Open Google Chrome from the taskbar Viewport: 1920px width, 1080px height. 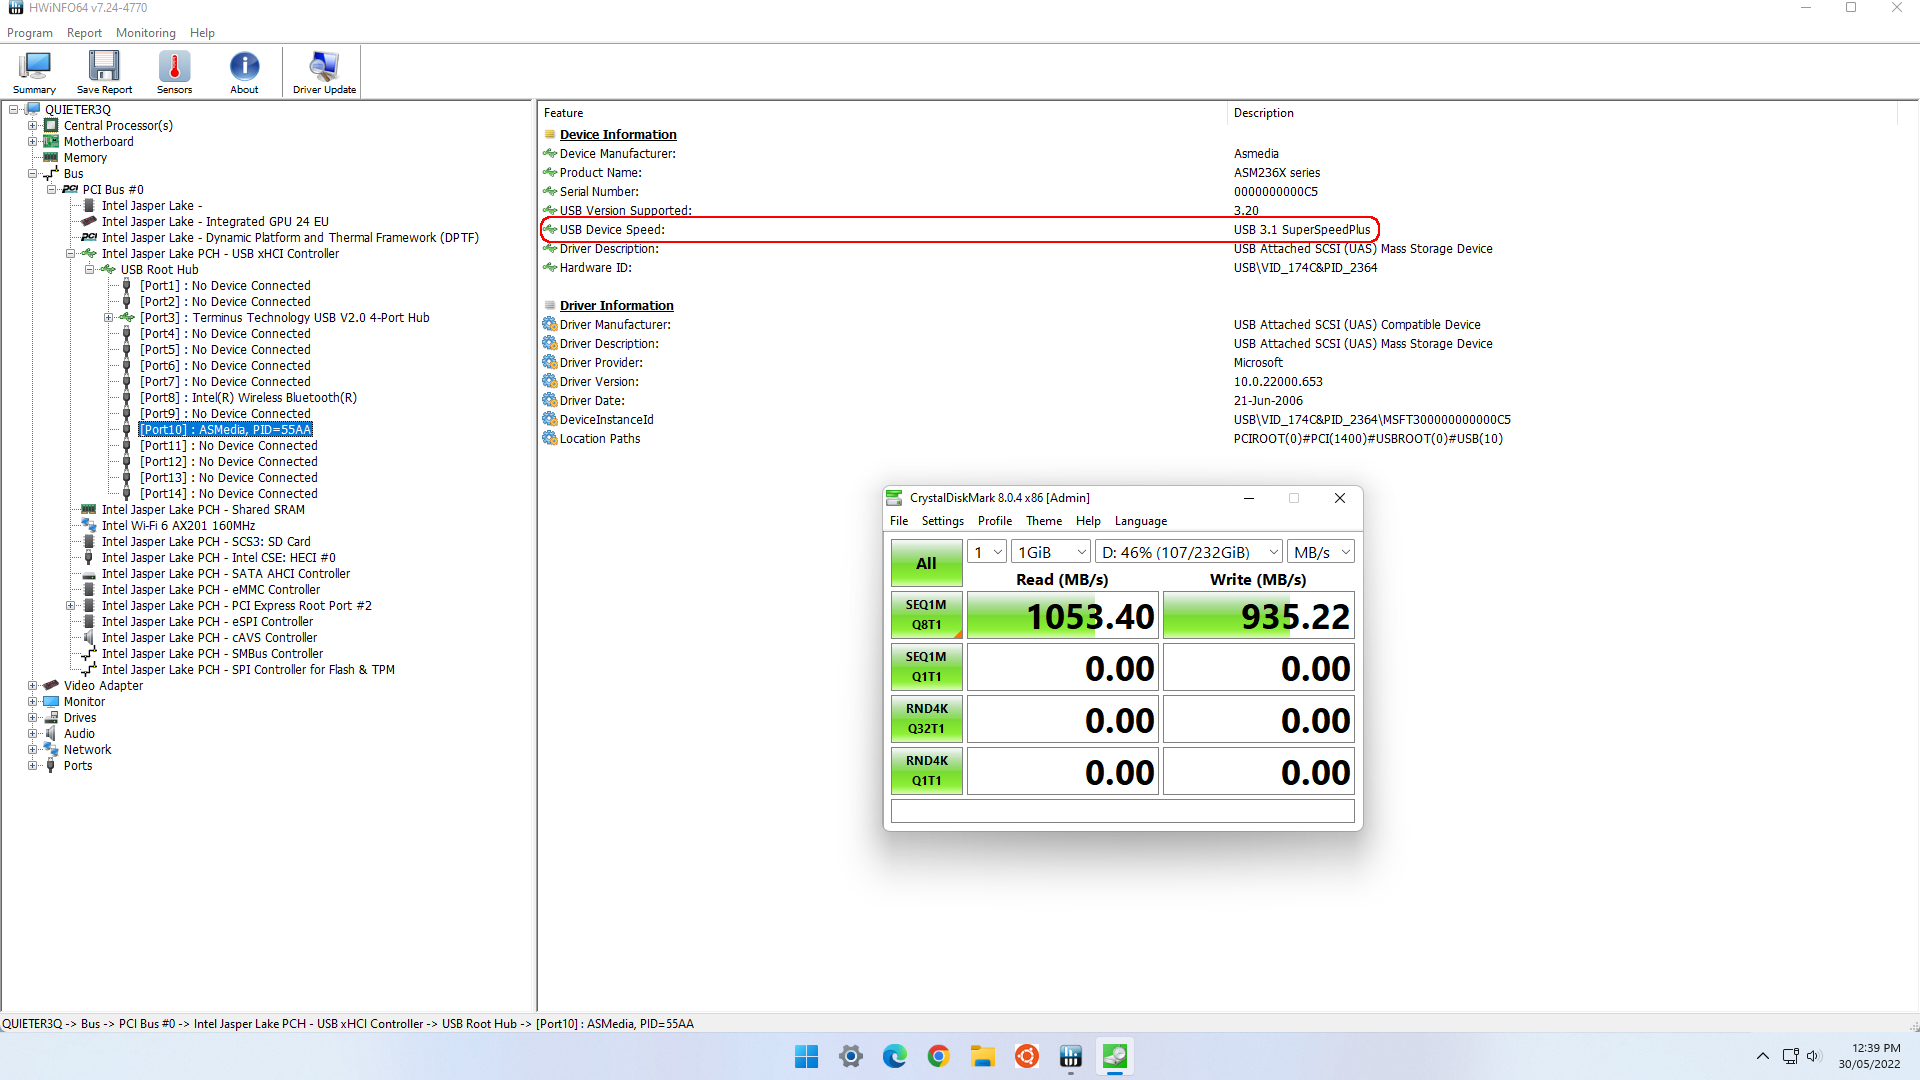(x=938, y=1056)
